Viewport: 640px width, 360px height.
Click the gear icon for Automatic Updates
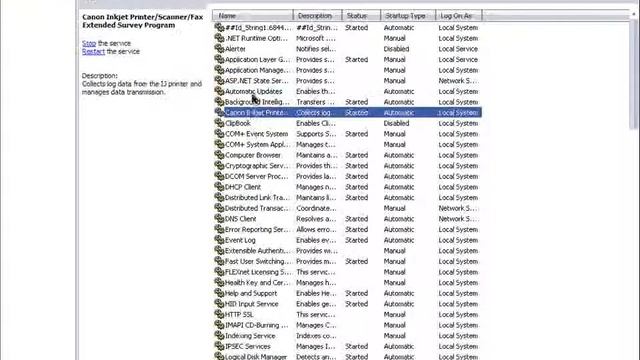click(219, 91)
